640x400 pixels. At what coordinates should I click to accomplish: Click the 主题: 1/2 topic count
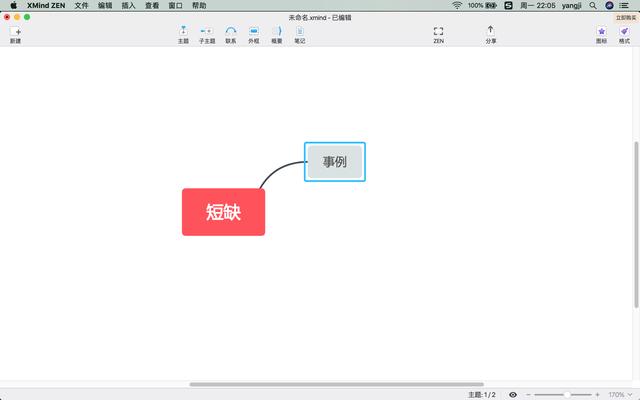482,394
